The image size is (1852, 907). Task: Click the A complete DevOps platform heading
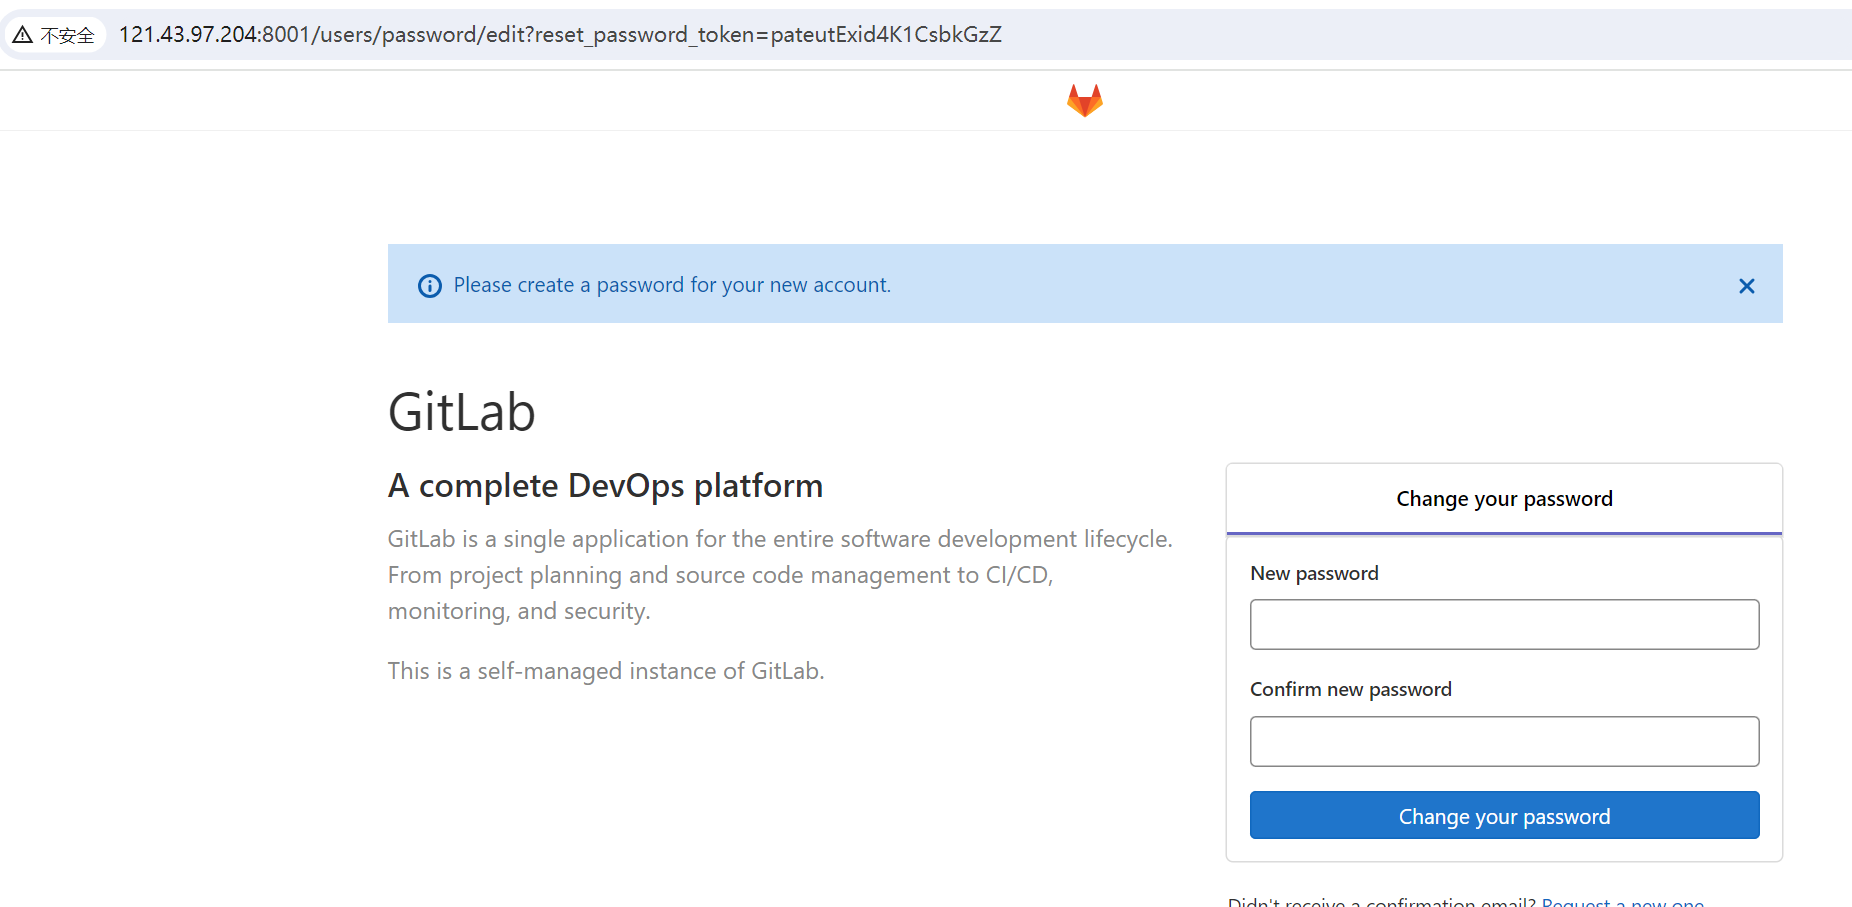click(x=605, y=486)
